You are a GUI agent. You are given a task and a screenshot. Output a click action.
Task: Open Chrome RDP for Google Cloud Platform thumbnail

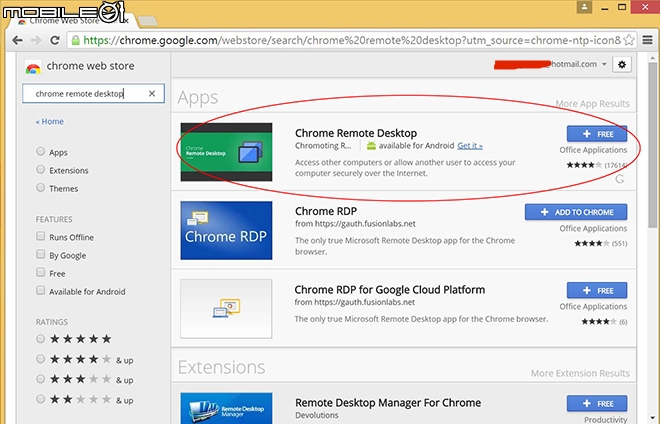(x=226, y=309)
